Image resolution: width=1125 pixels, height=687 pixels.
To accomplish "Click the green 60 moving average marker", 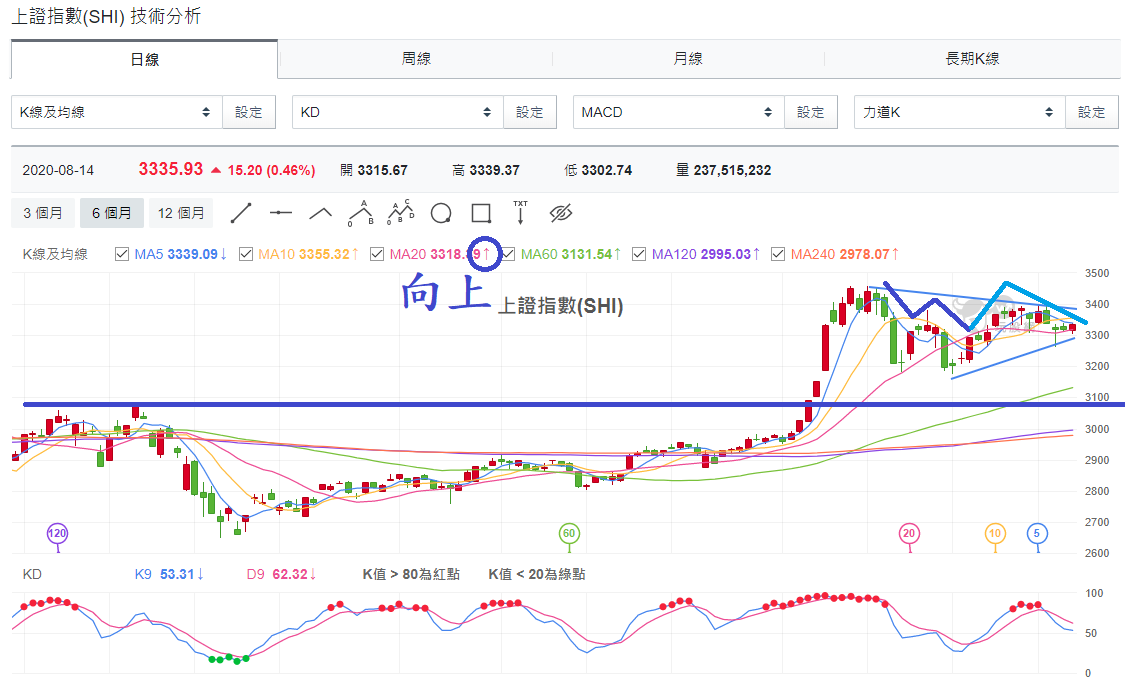I will coord(569,534).
